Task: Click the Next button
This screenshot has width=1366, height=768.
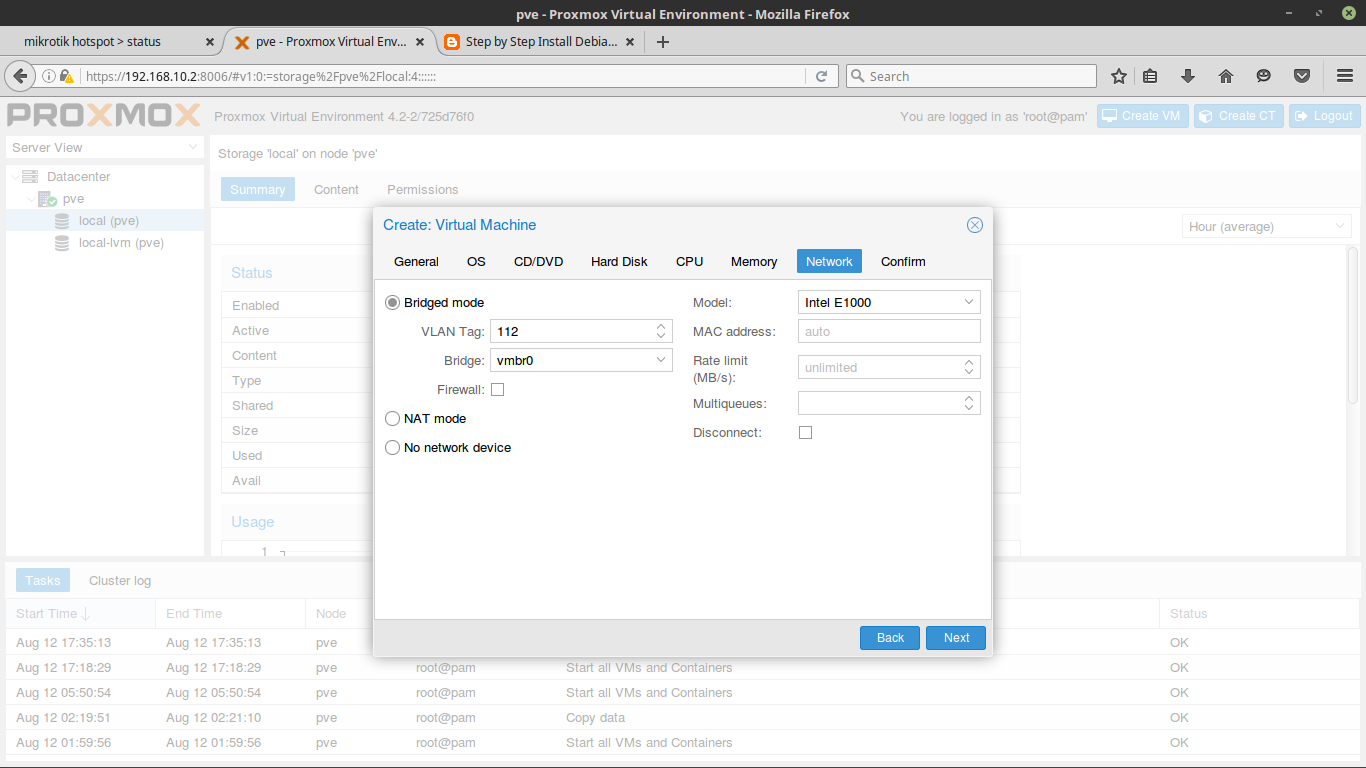Action: [956, 638]
